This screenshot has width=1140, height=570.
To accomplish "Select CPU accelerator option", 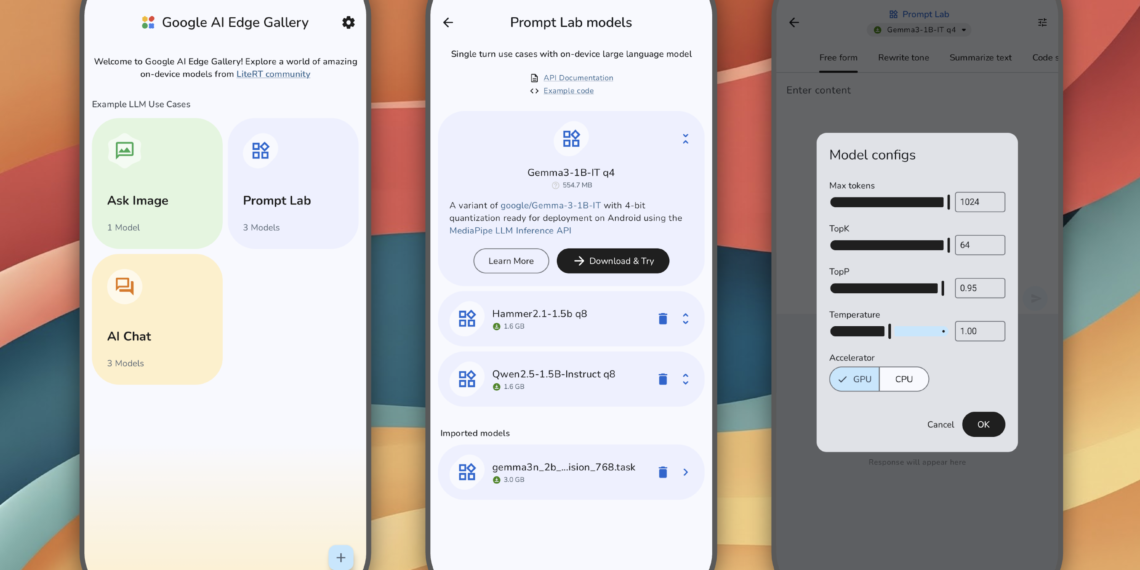I will (904, 379).
